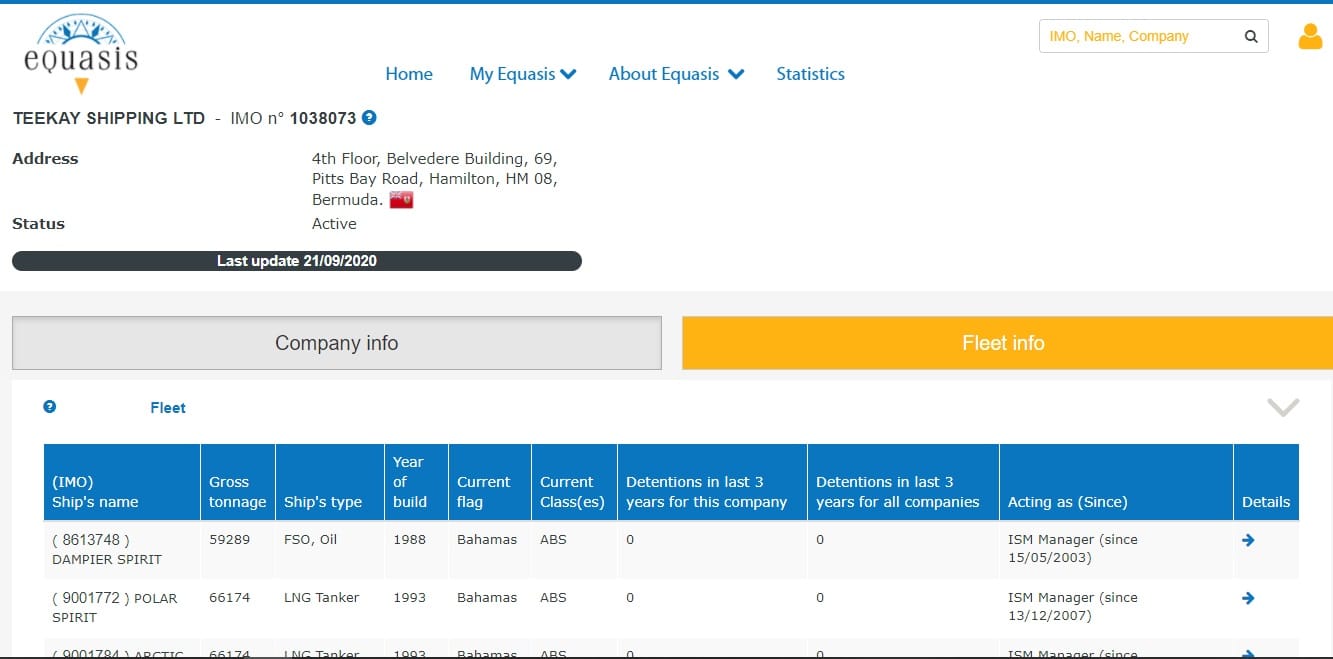Click the help icon beside Fleet
Screen dimensions: 1333x659
(x=50, y=407)
